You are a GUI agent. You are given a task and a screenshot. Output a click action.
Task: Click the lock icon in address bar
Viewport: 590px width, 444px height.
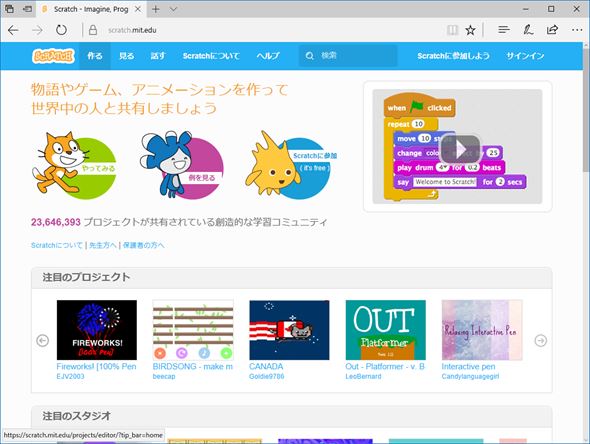[93, 30]
